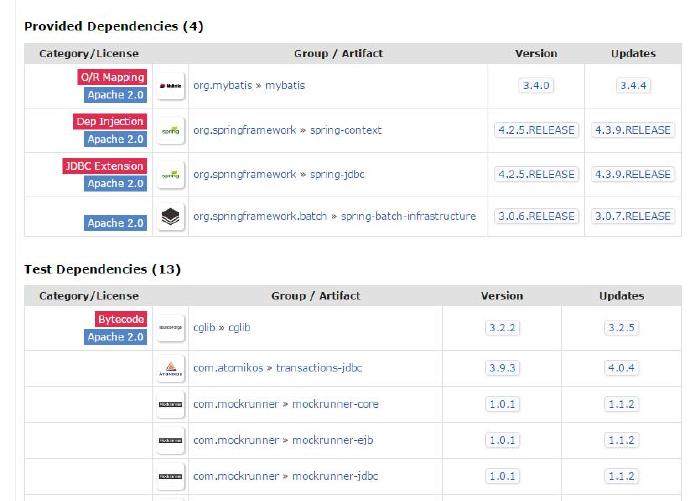Screen dimensions: 690x501
Task: Click the mockrunner-jdbc logo icon
Action: (x=170, y=476)
